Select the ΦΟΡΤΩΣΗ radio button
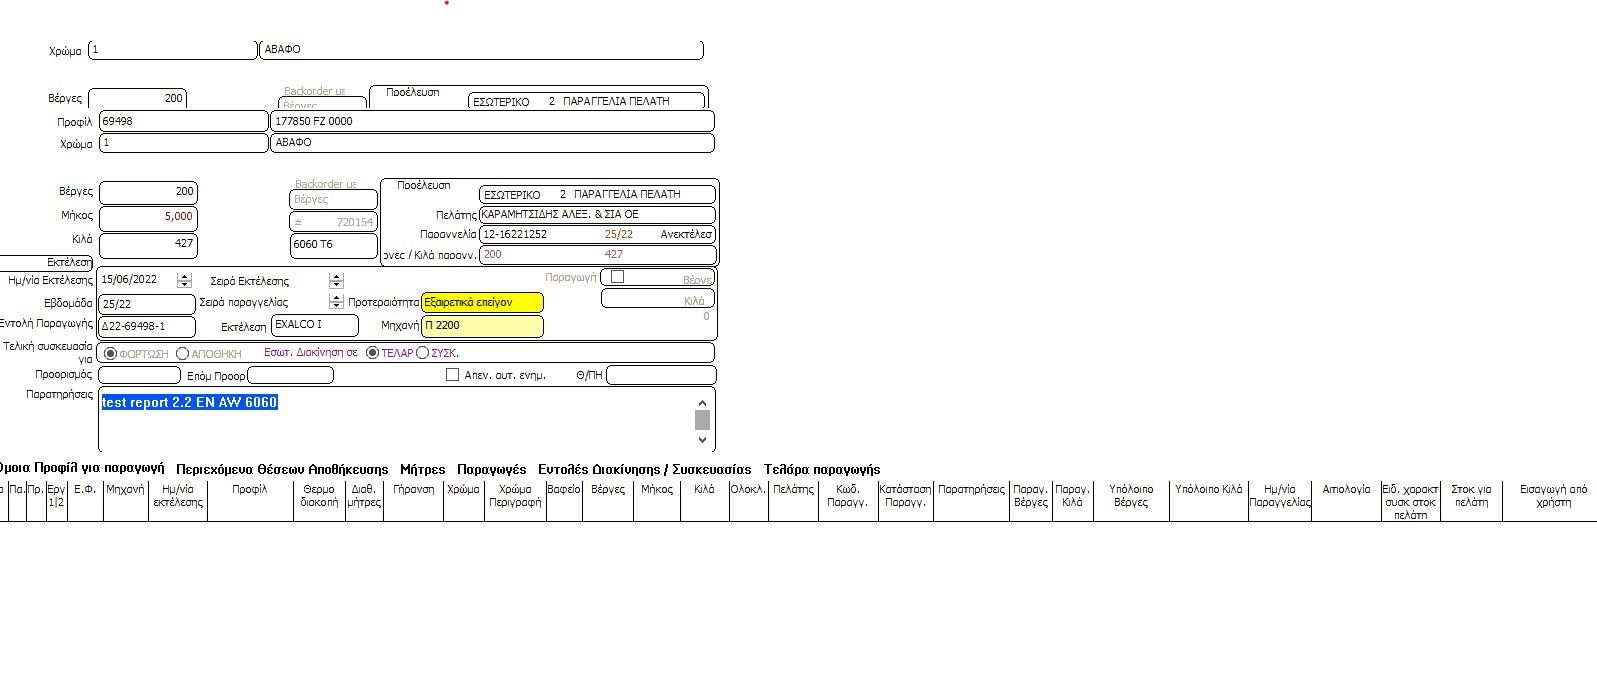 (x=111, y=354)
